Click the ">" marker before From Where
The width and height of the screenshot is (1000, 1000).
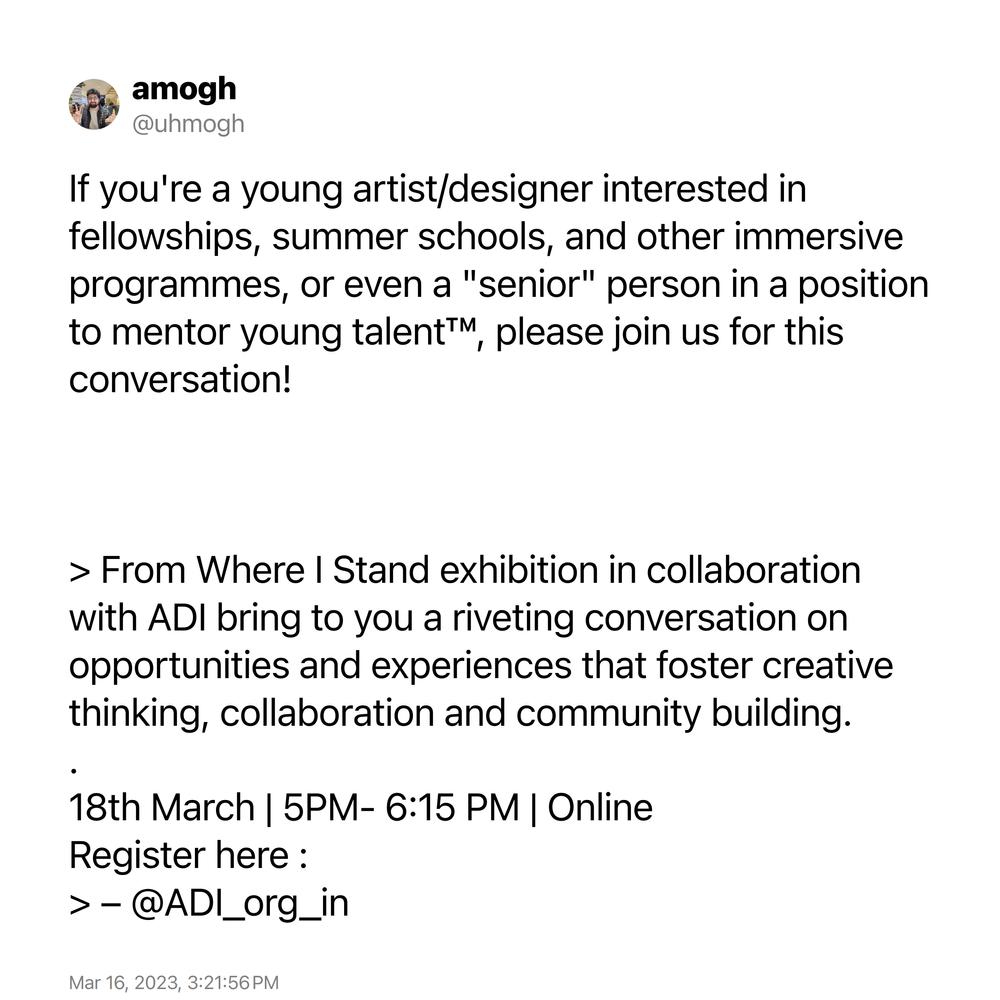[80, 572]
